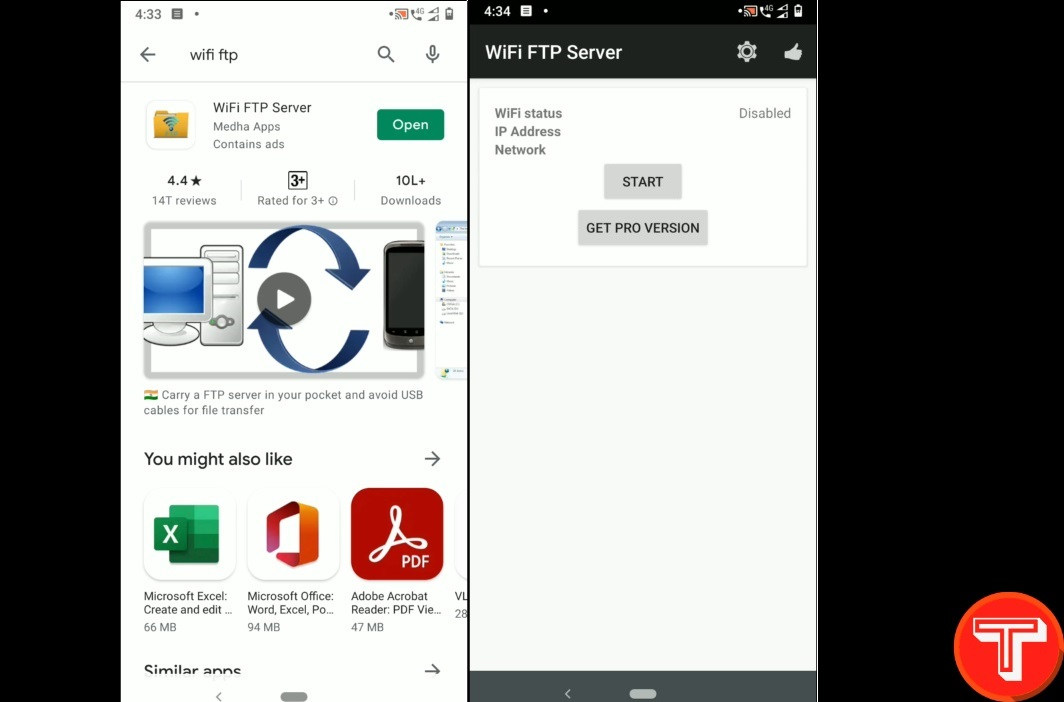The height and width of the screenshot is (702, 1064).
Task: Tap the GET PRO VERSION button
Action: tap(643, 228)
